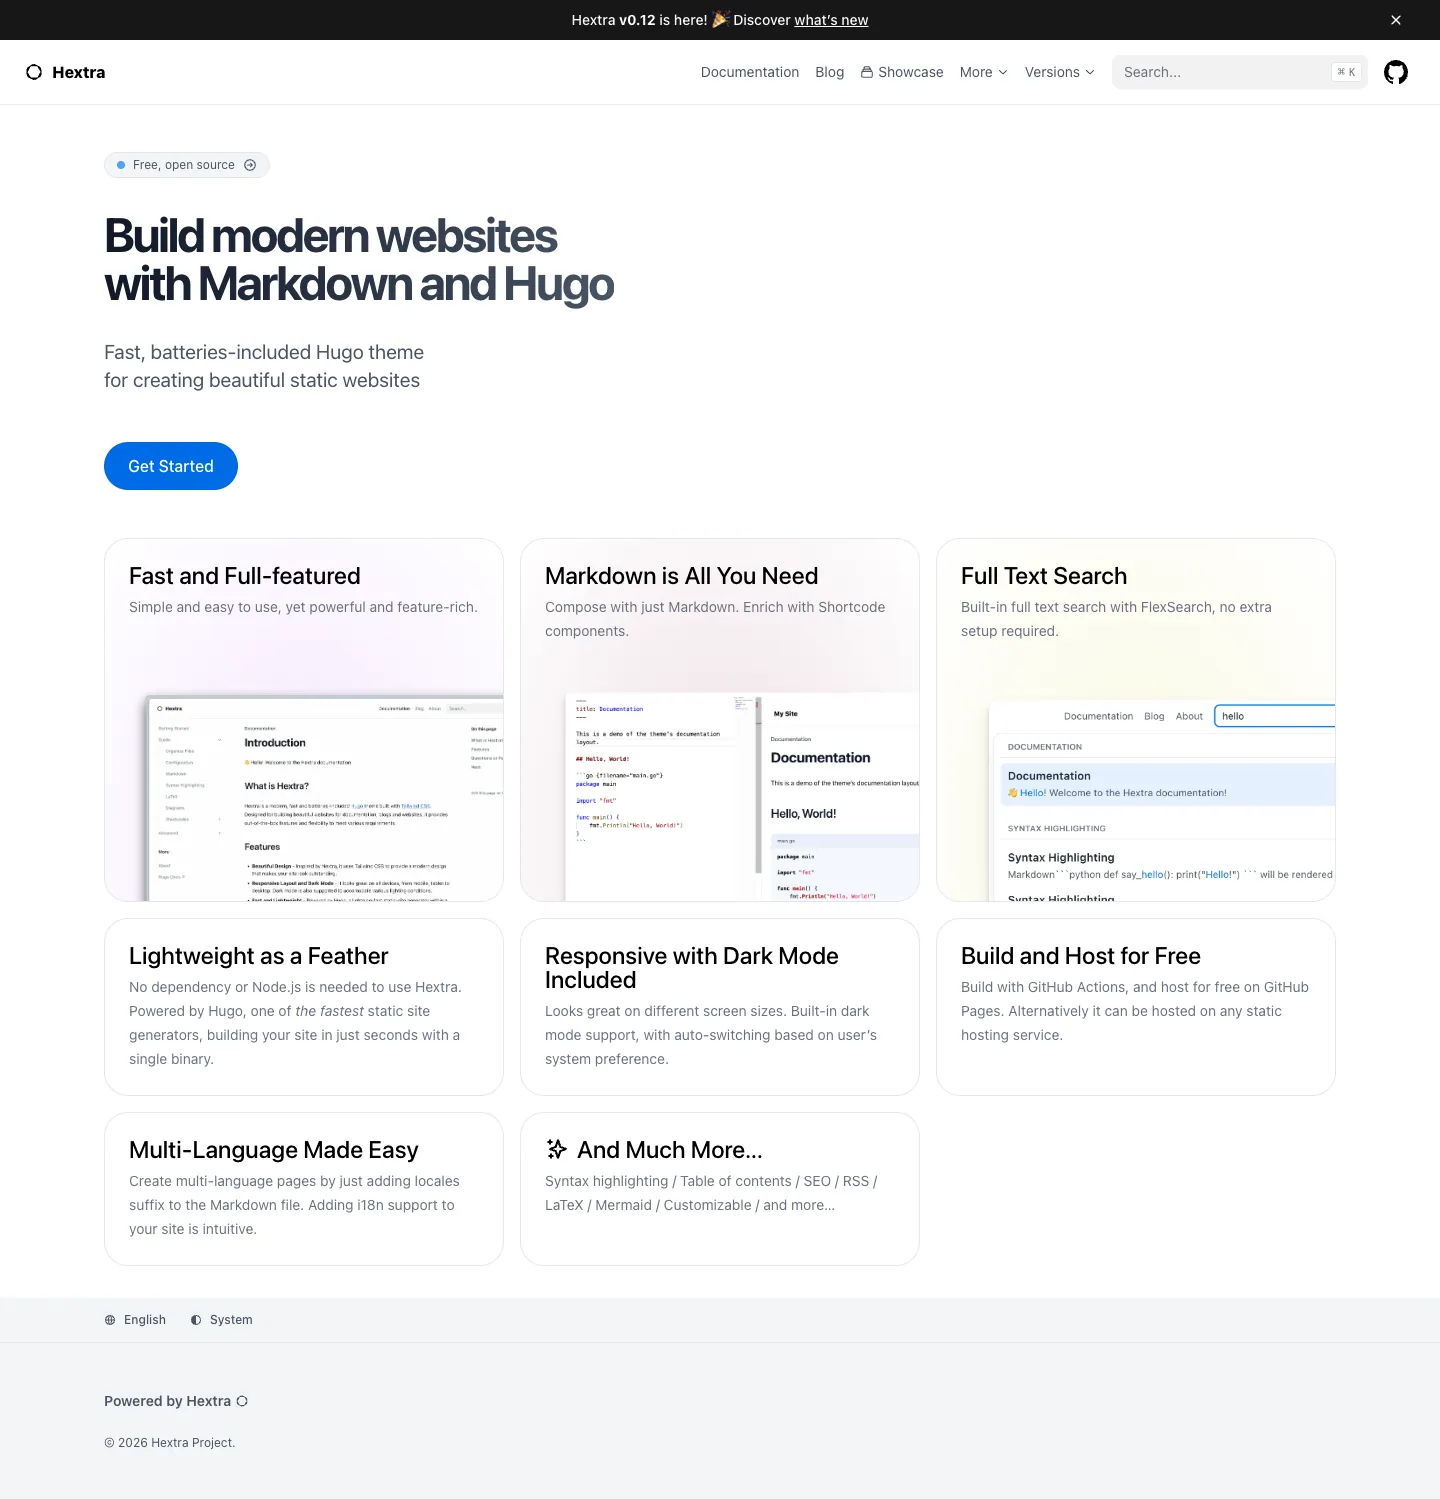Image resolution: width=1440 pixels, height=1499 pixels.
Task: Click the "© 2026 Hextra Project." text
Action: 170,1443
